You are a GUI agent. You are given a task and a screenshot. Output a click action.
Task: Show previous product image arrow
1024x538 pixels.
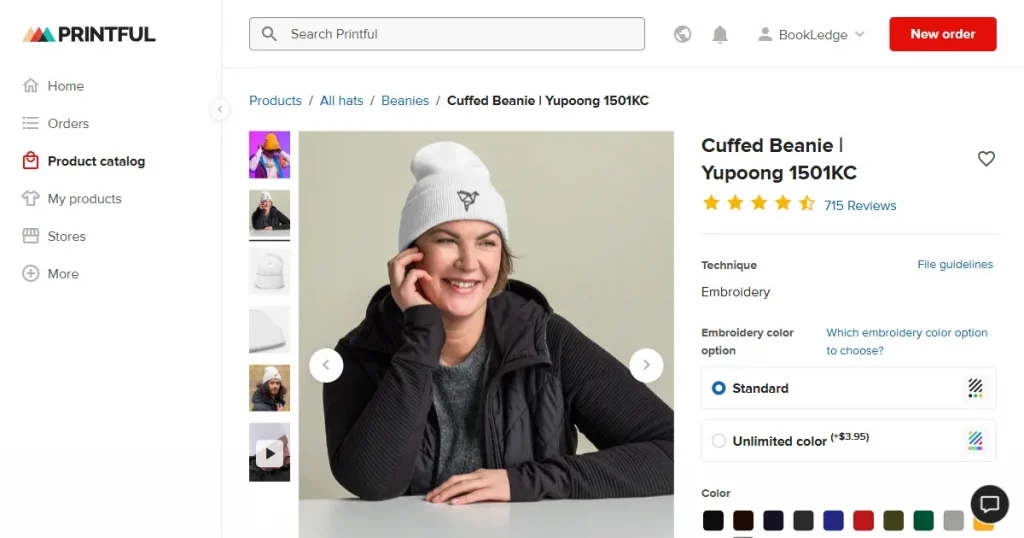pyautogui.click(x=326, y=365)
